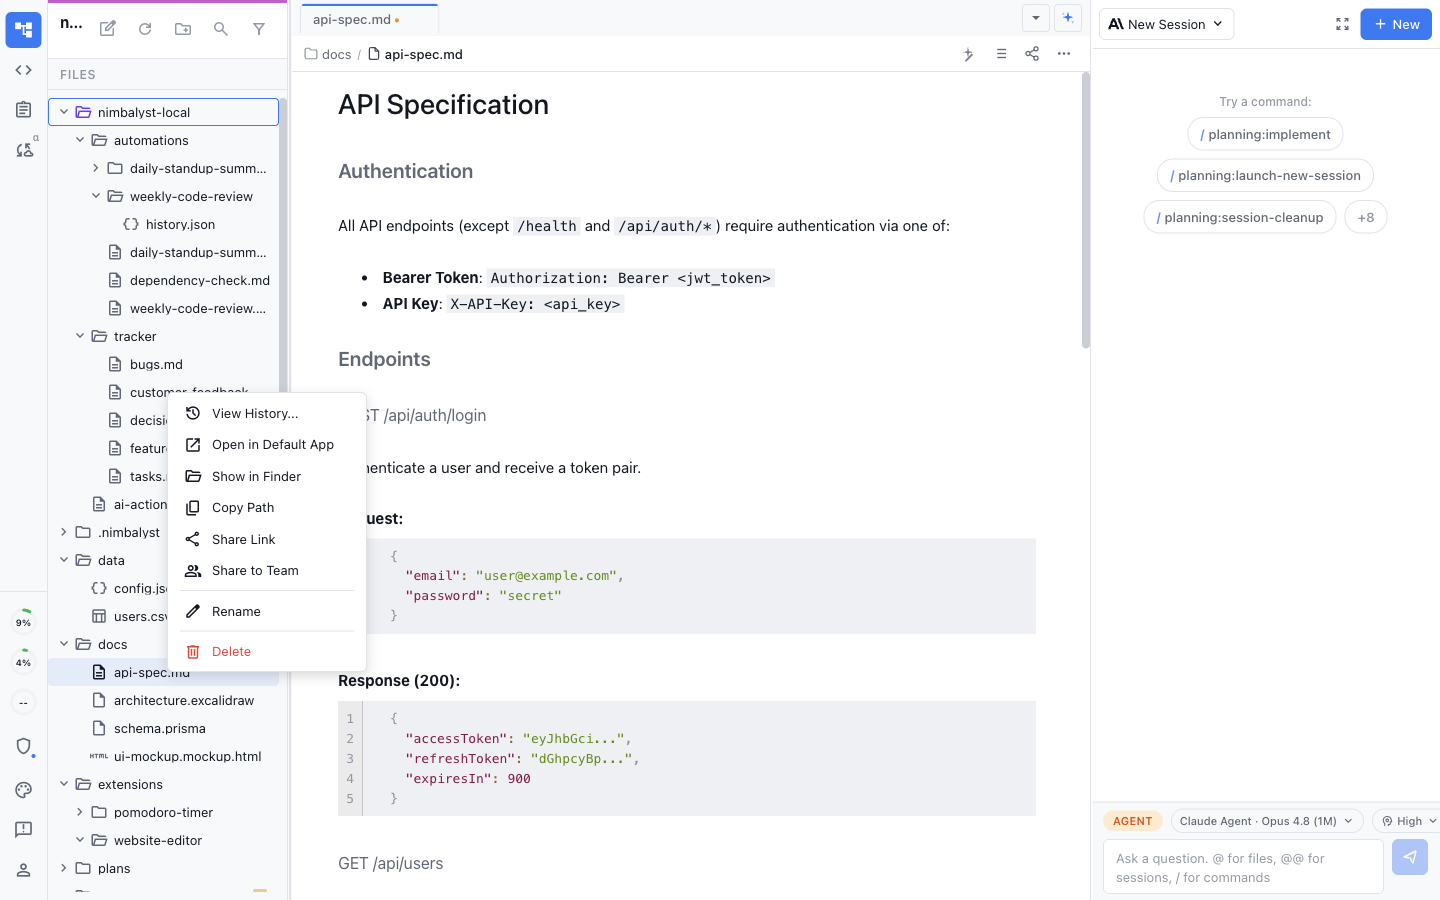Click the + New session button
Image resolution: width=1440 pixels, height=900 pixels.
tap(1396, 24)
